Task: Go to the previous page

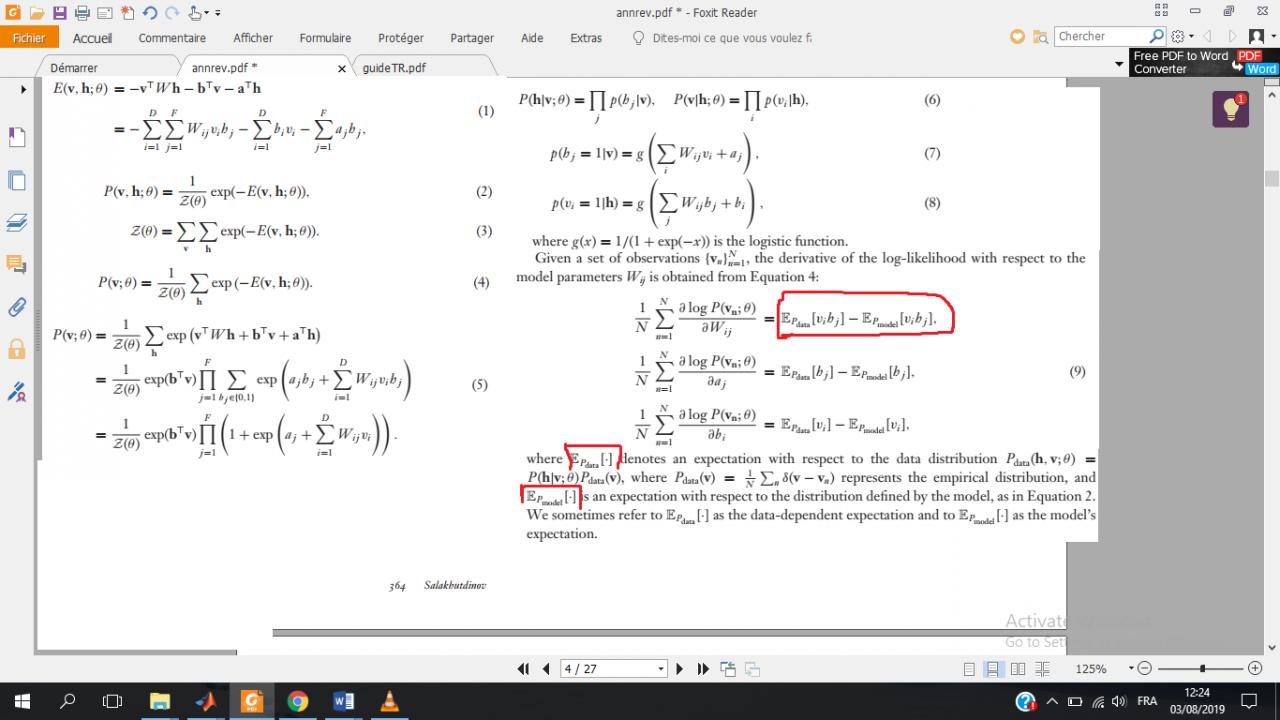Action: [546, 669]
